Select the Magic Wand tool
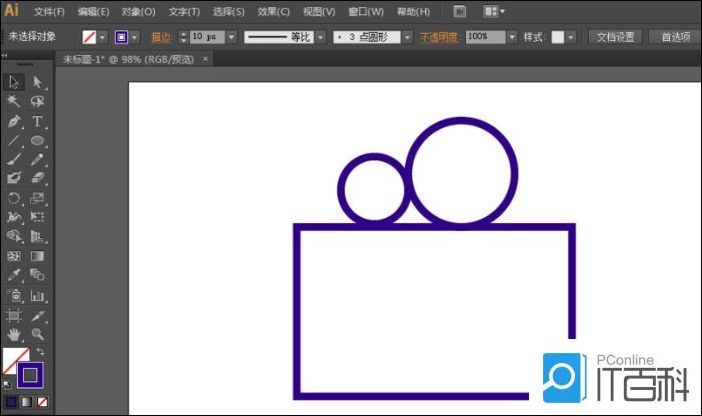 pyautogui.click(x=14, y=101)
